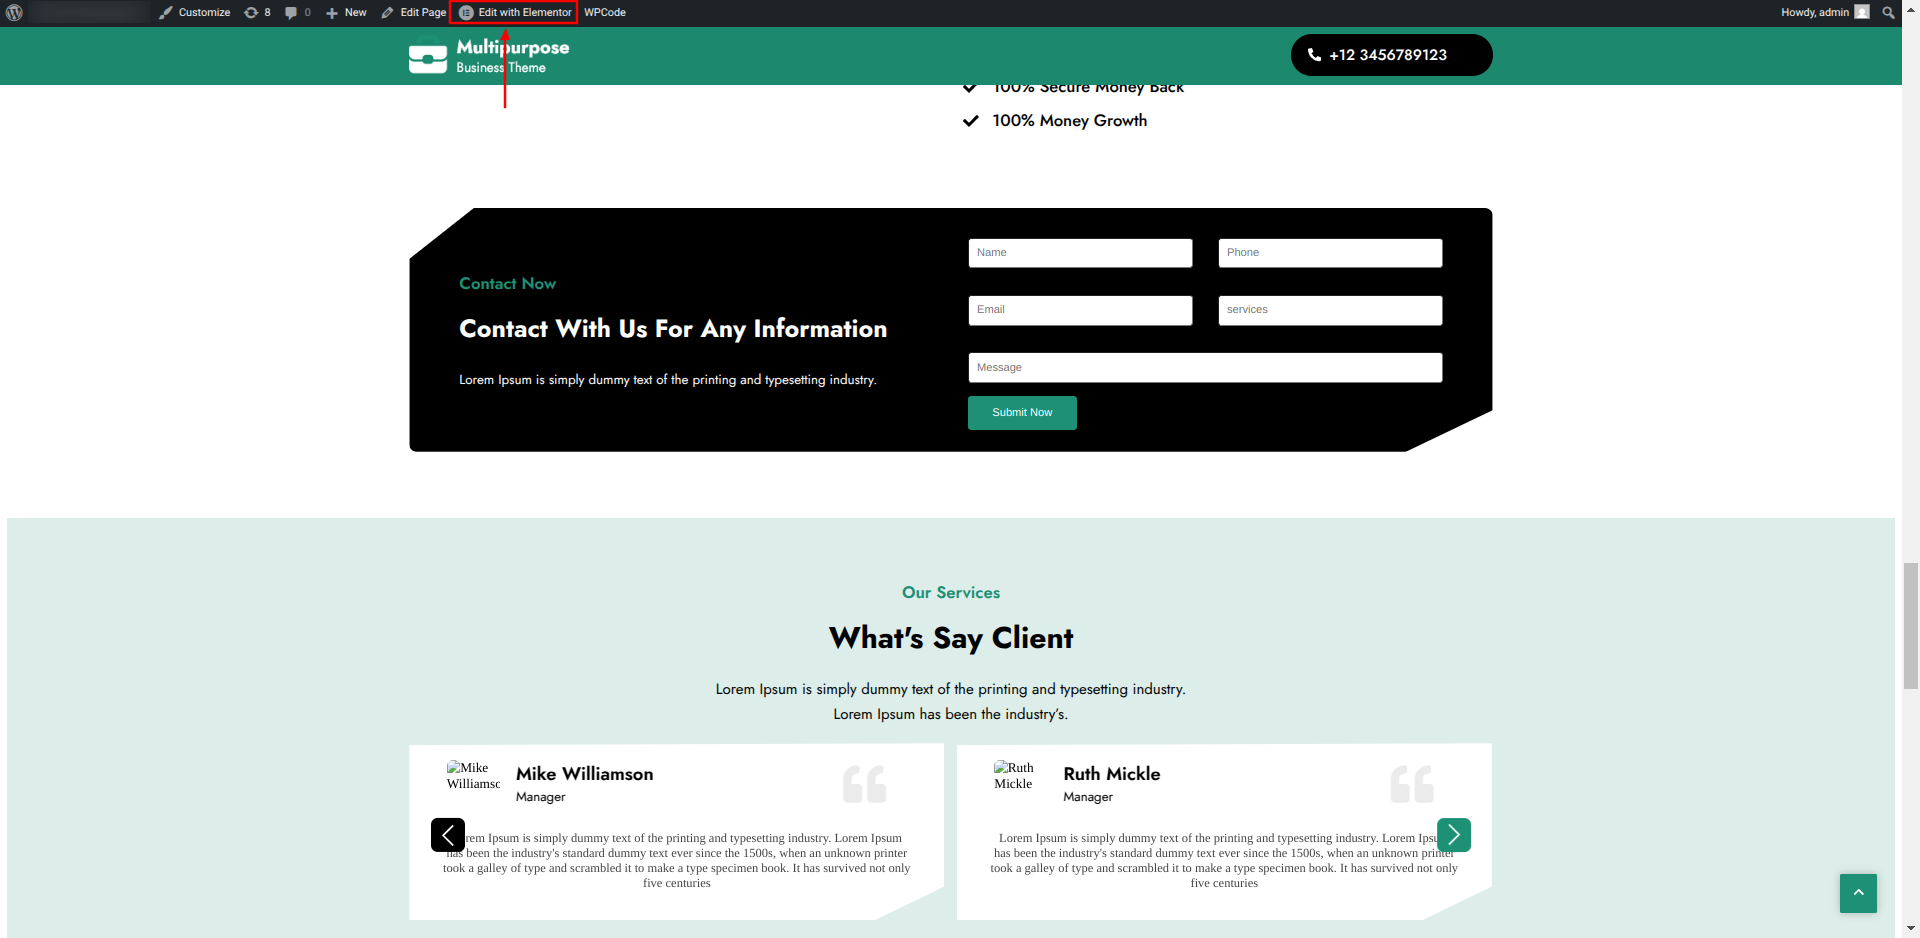Screen dimensions: 1920x938
Task: Open the New content menu
Action: pos(346,12)
